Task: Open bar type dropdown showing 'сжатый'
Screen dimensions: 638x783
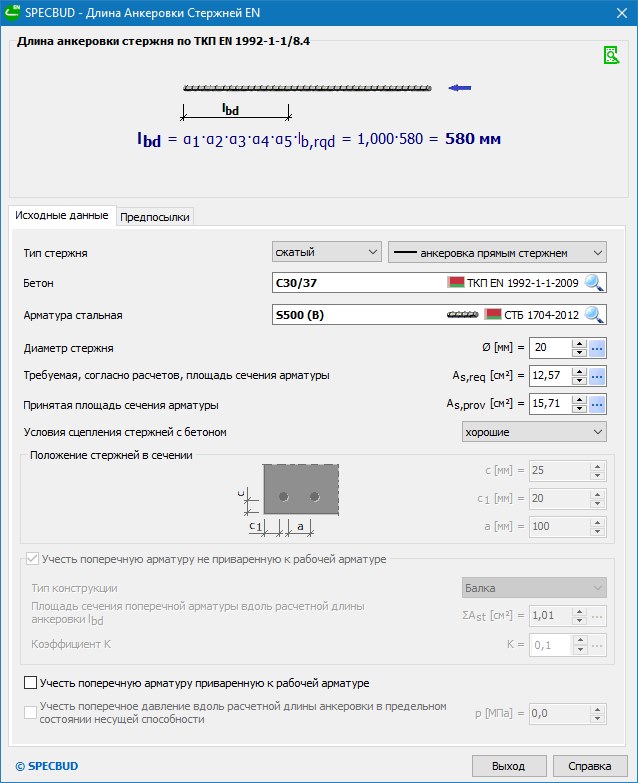Action: tap(326, 252)
